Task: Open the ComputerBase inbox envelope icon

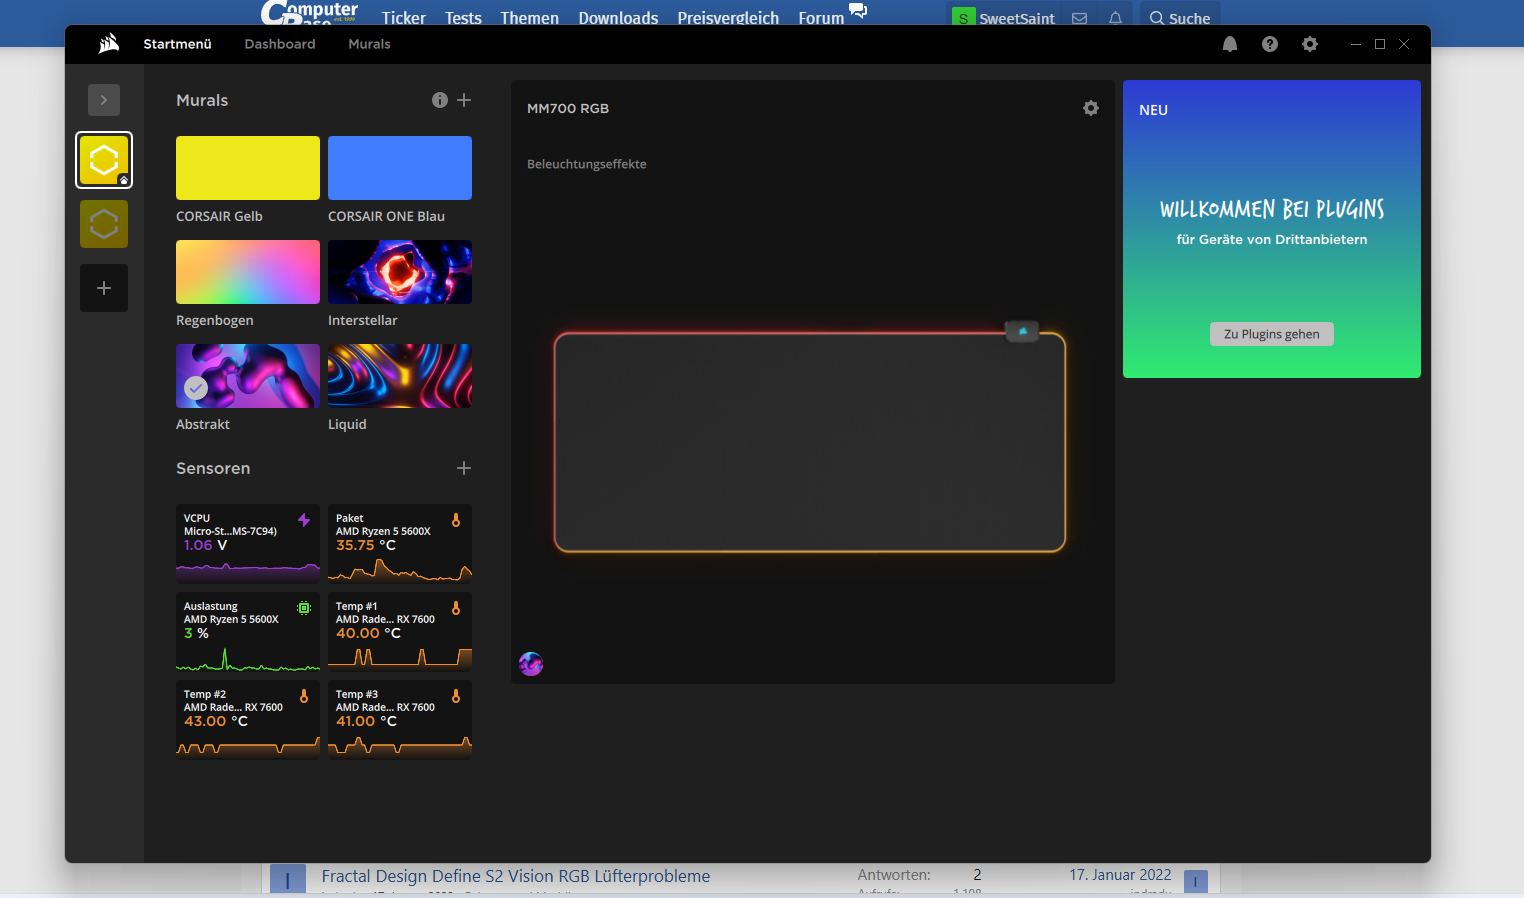Action: pos(1079,18)
